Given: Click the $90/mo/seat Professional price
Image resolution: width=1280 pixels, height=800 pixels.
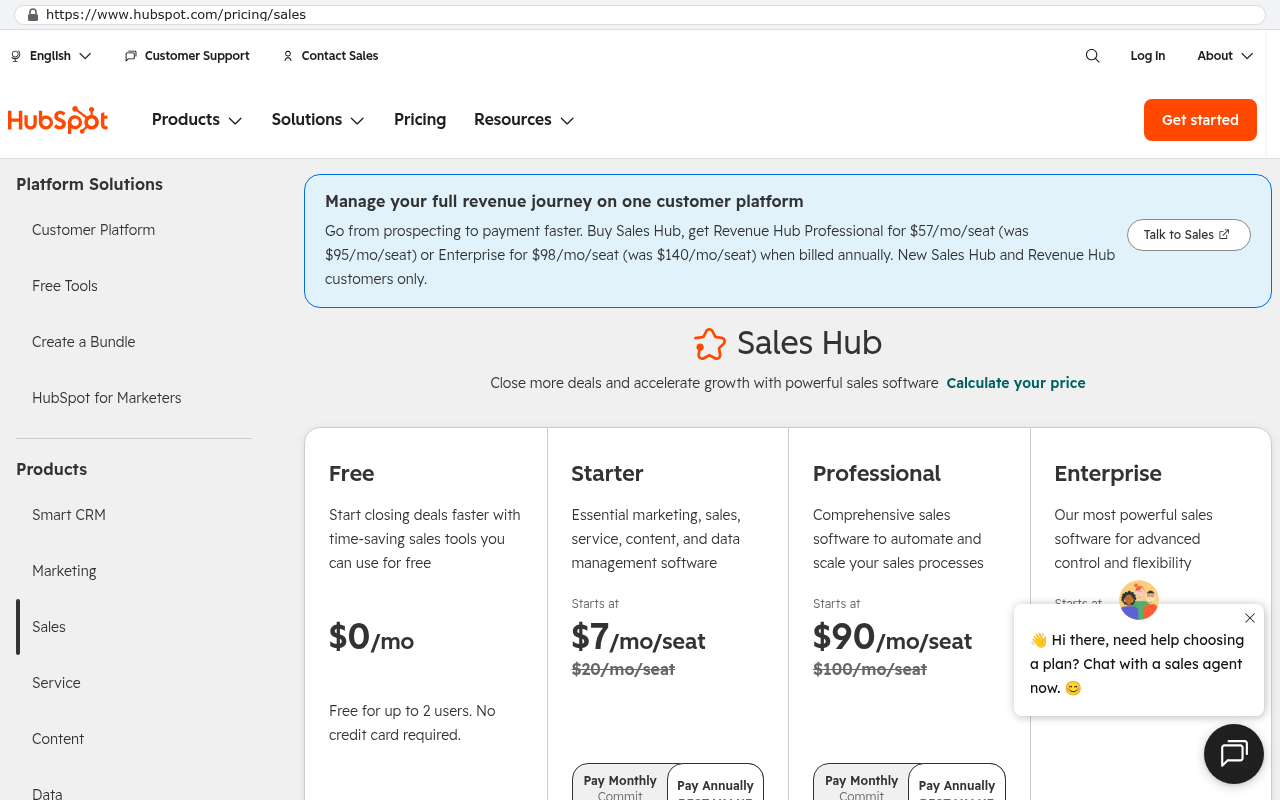Looking at the screenshot, I should point(892,638).
